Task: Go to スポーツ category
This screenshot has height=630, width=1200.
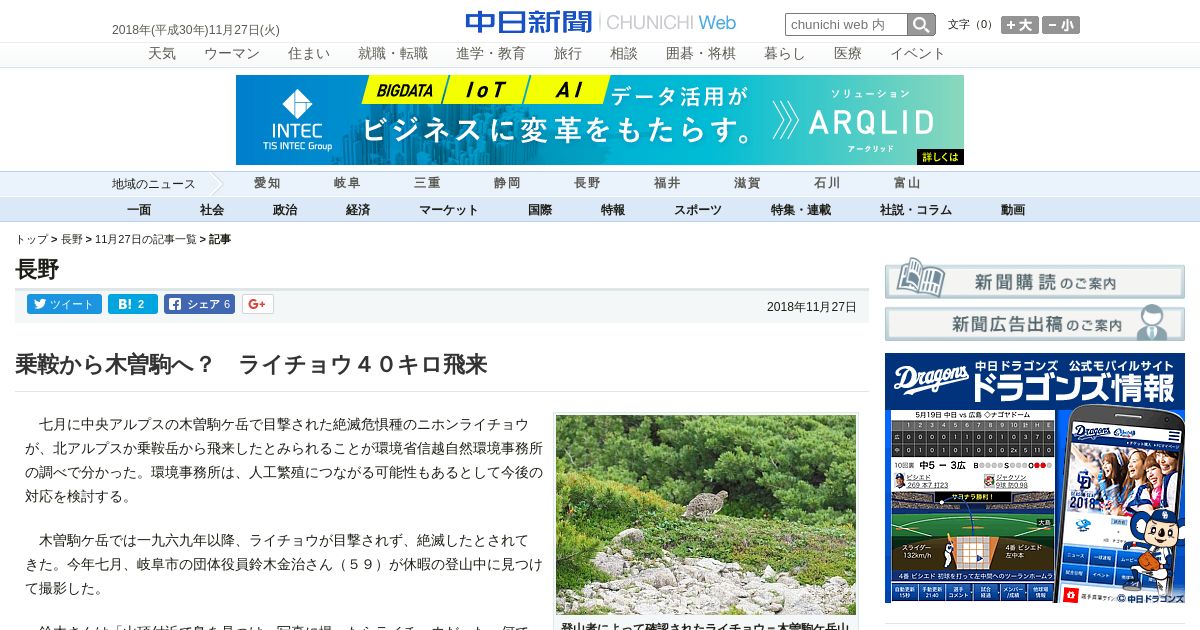Action: [698, 210]
